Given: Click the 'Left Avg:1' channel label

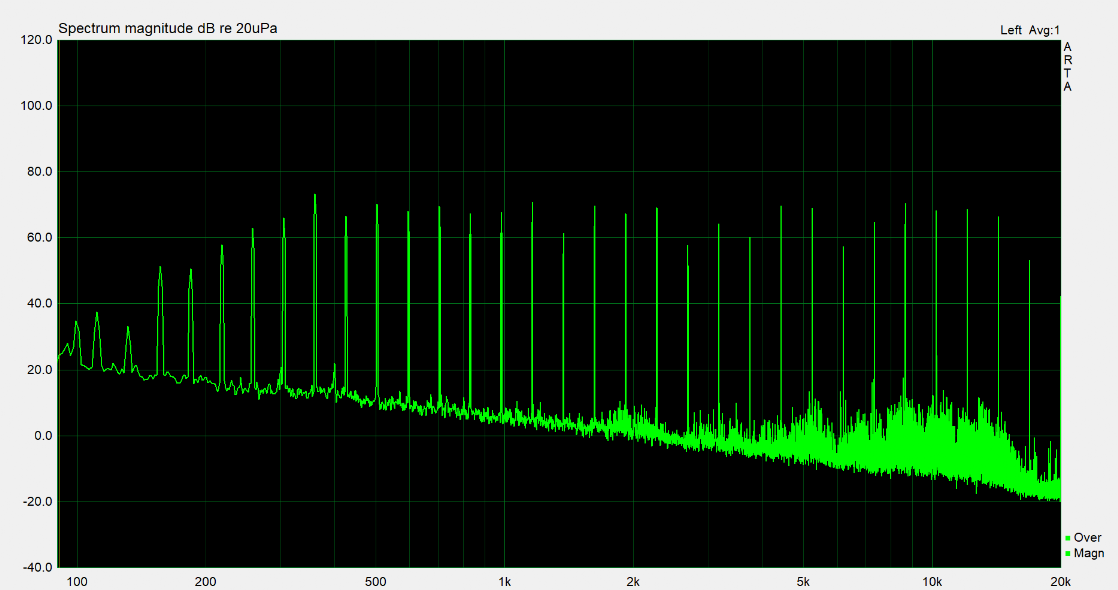Looking at the screenshot, I should [1030, 30].
